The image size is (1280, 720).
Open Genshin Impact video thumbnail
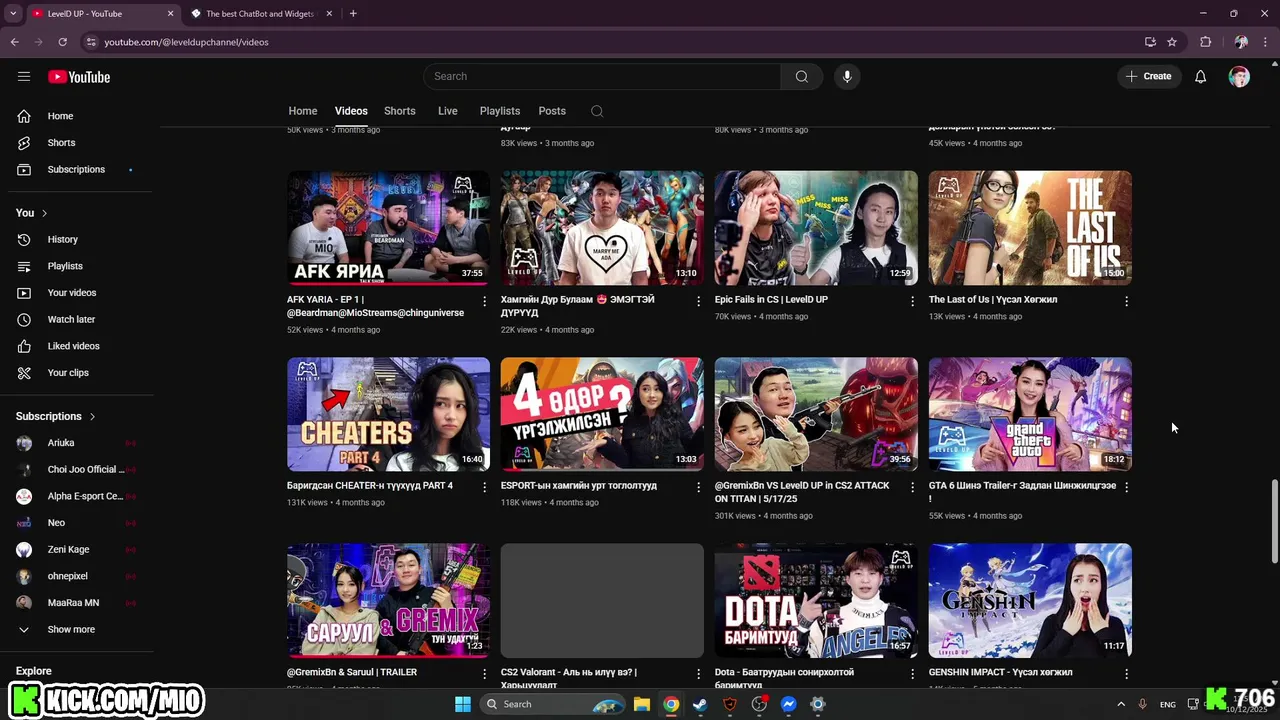click(x=1030, y=600)
